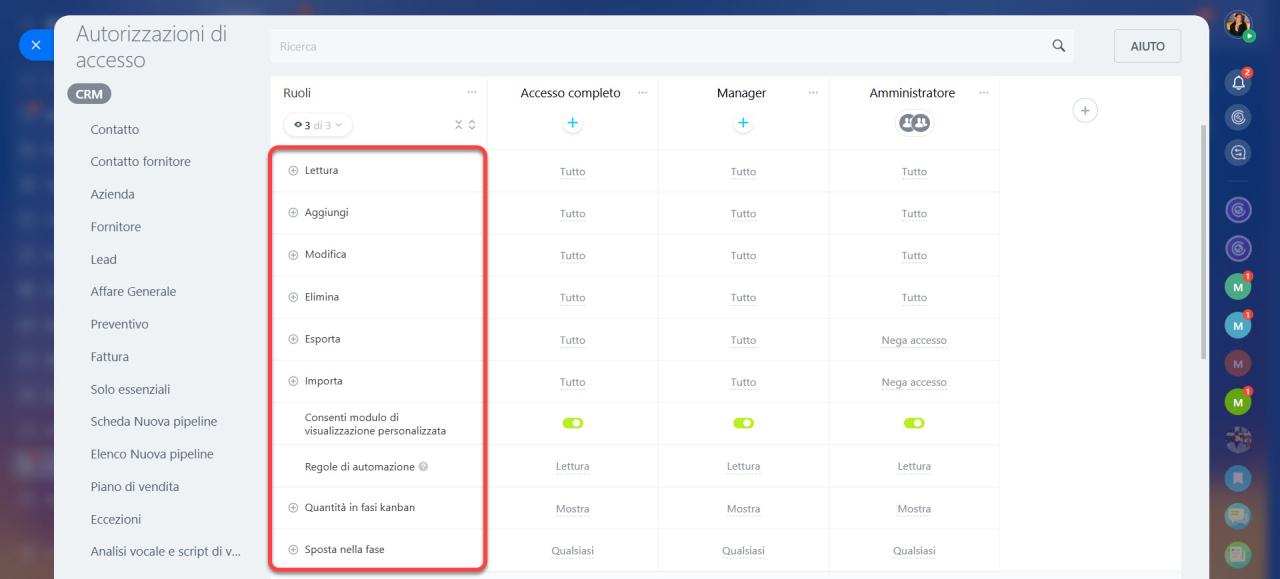Open Amministratore column options menu
Image resolution: width=1280 pixels, height=579 pixels.
tap(983, 92)
